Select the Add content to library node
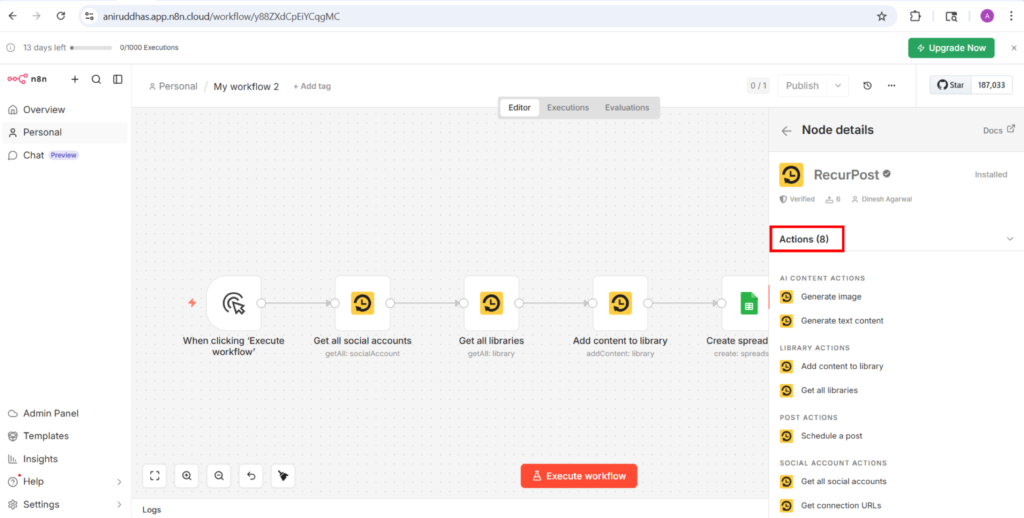The height and width of the screenshot is (518, 1024). [x=620, y=303]
